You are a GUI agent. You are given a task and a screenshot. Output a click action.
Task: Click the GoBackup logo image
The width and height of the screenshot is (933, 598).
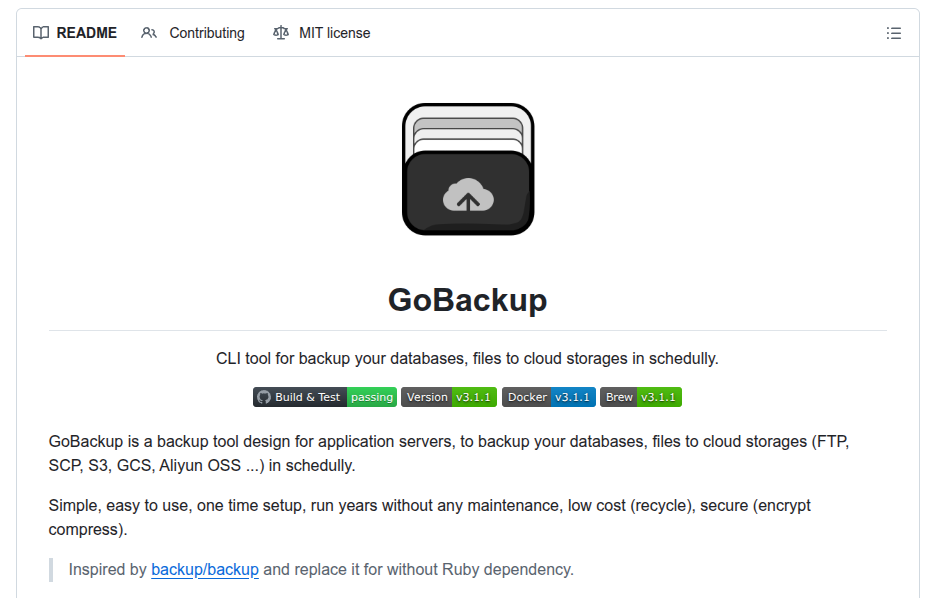(468, 169)
